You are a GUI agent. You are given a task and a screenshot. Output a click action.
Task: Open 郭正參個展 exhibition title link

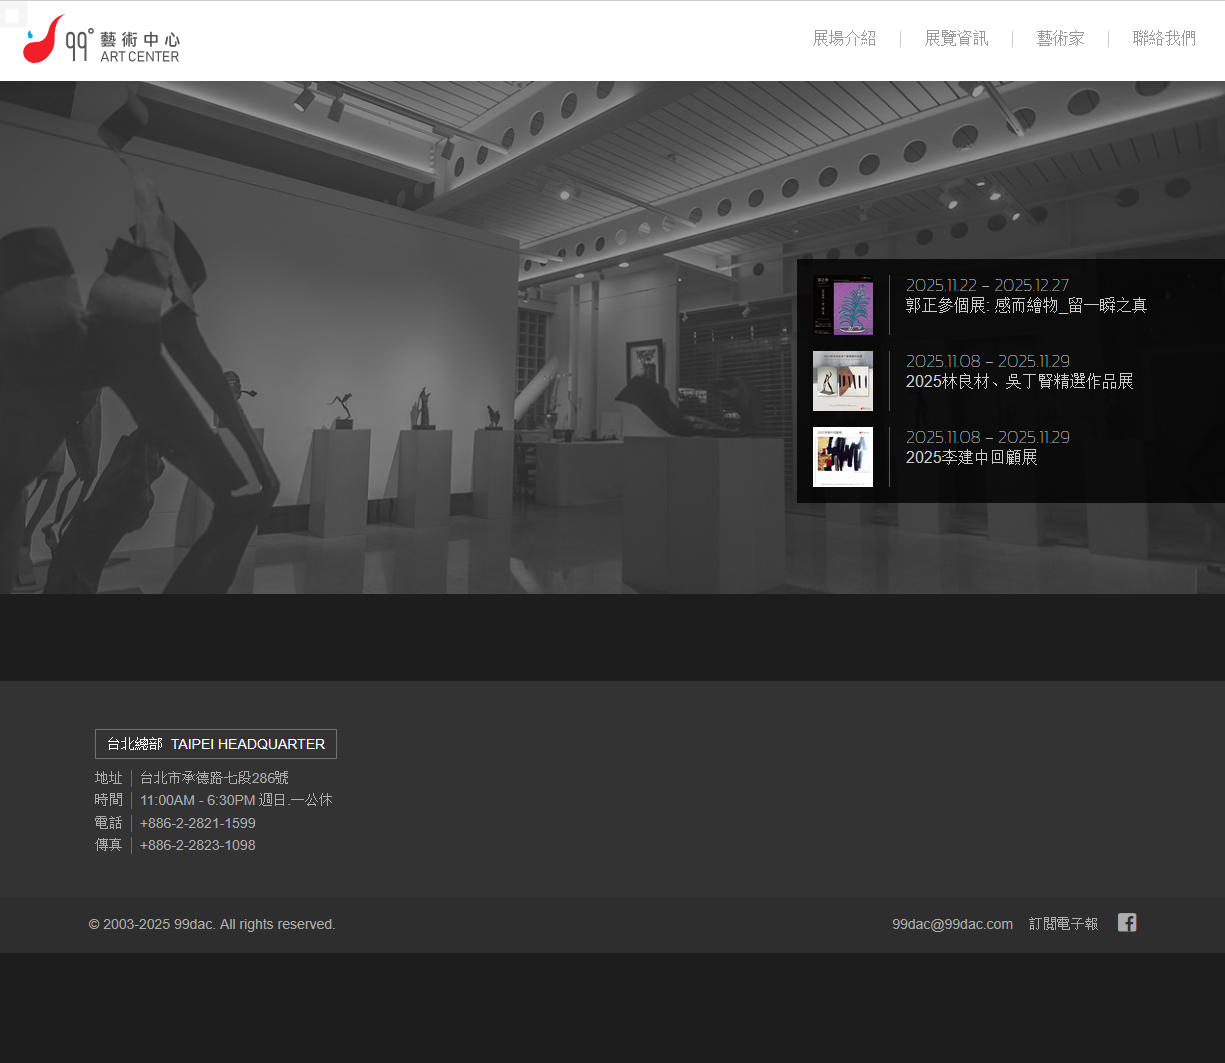pyautogui.click(x=1026, y=306)
